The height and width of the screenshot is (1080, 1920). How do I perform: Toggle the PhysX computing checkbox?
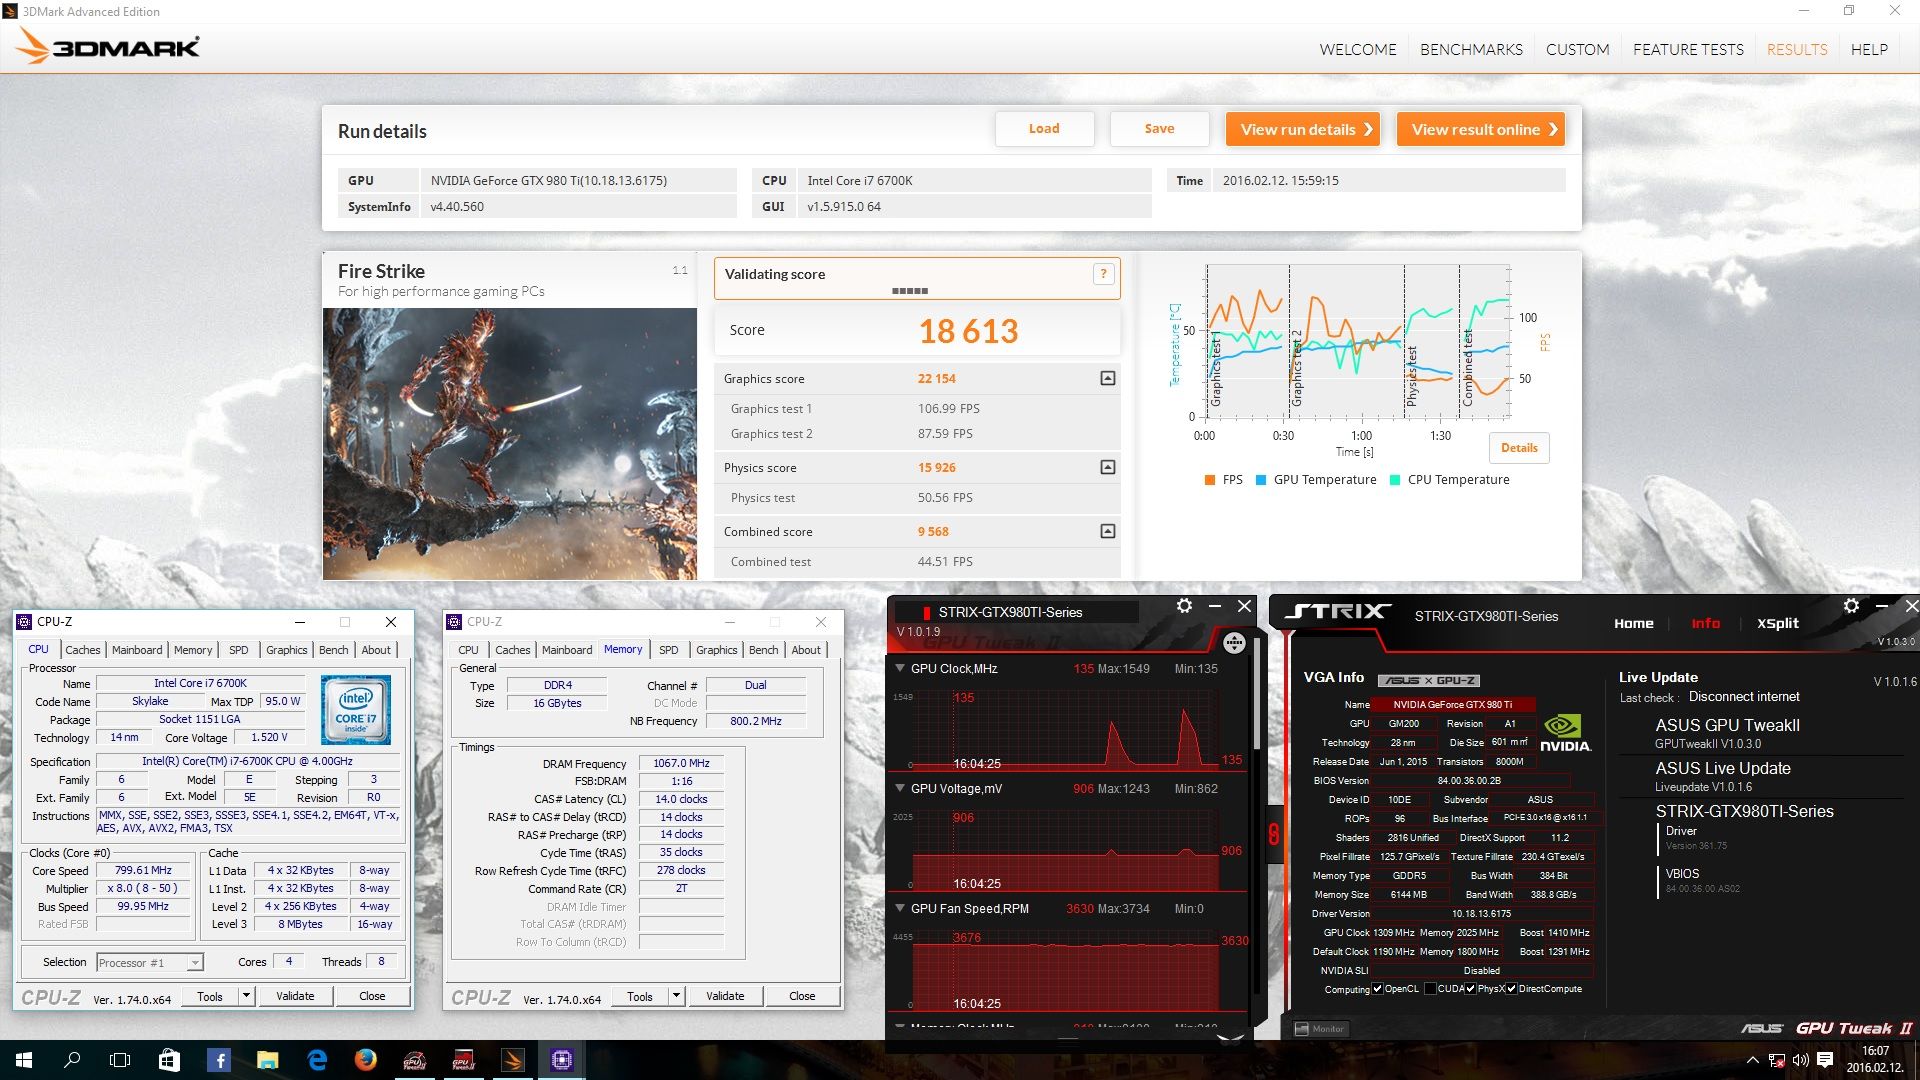[x=1471, y=989]
